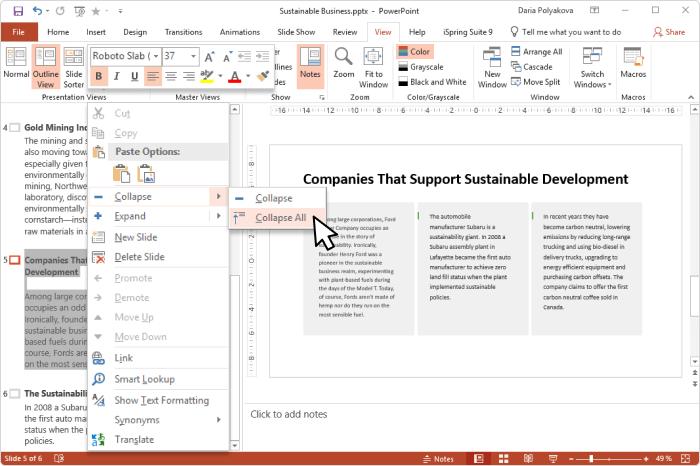700x466 pixels.
Task: Select Black and White mode
Action: 432,82
